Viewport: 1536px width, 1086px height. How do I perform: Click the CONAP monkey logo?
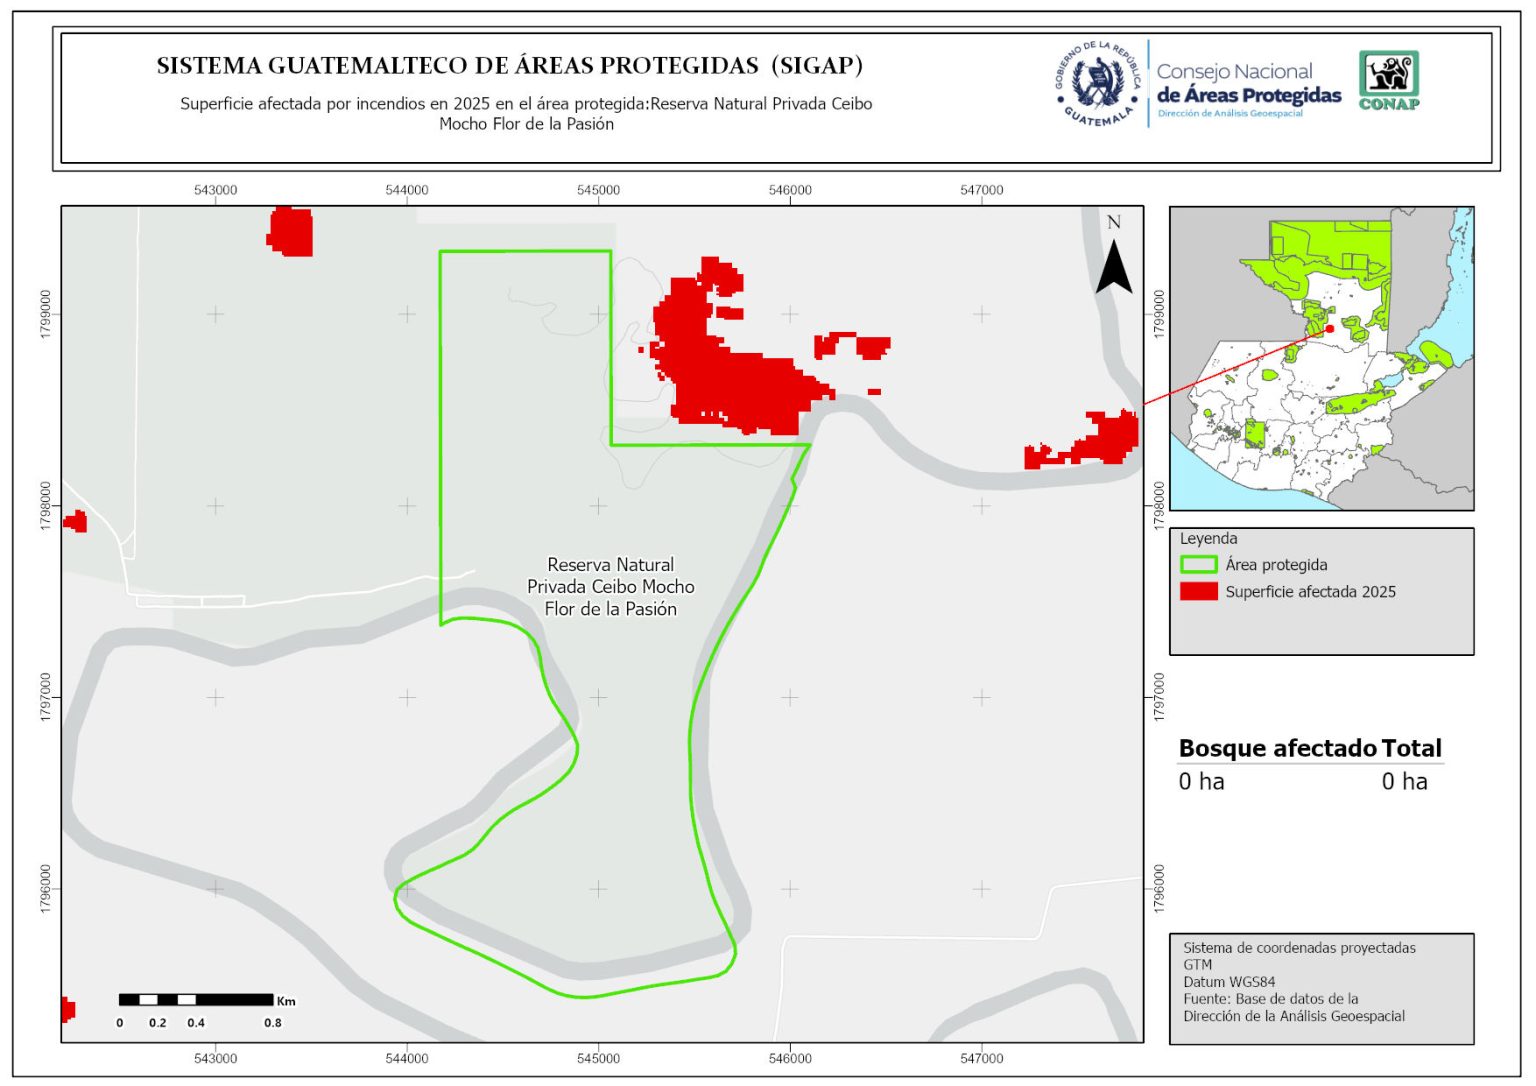[x=1388, y=75]
